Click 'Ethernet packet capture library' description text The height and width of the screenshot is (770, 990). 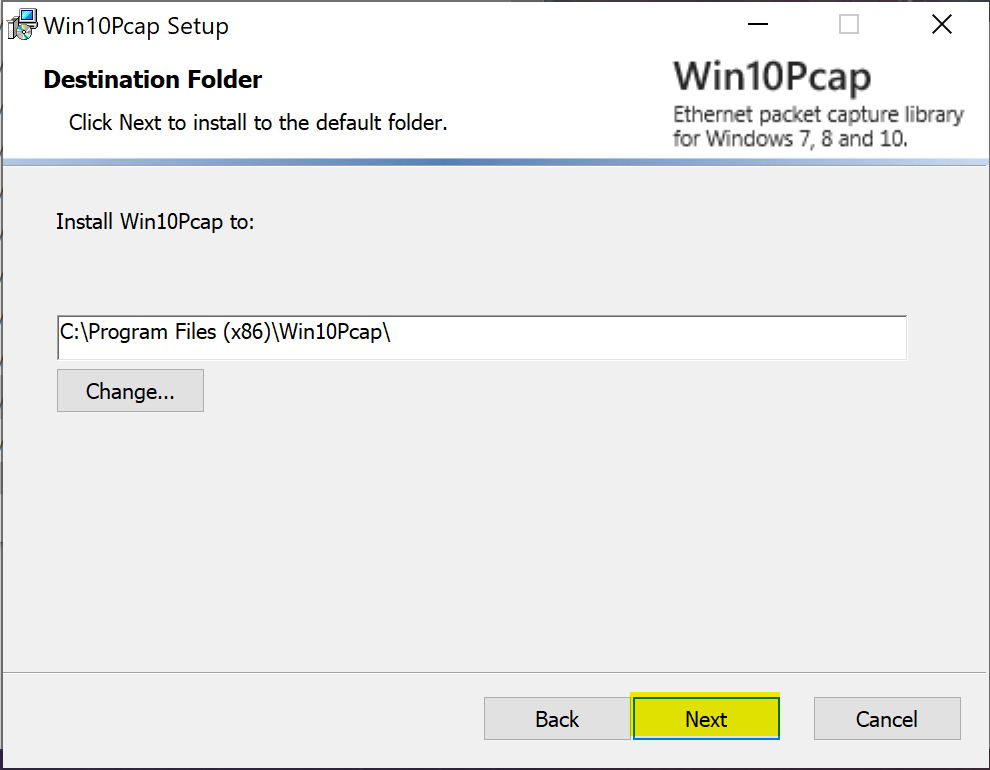click(818, 114)
